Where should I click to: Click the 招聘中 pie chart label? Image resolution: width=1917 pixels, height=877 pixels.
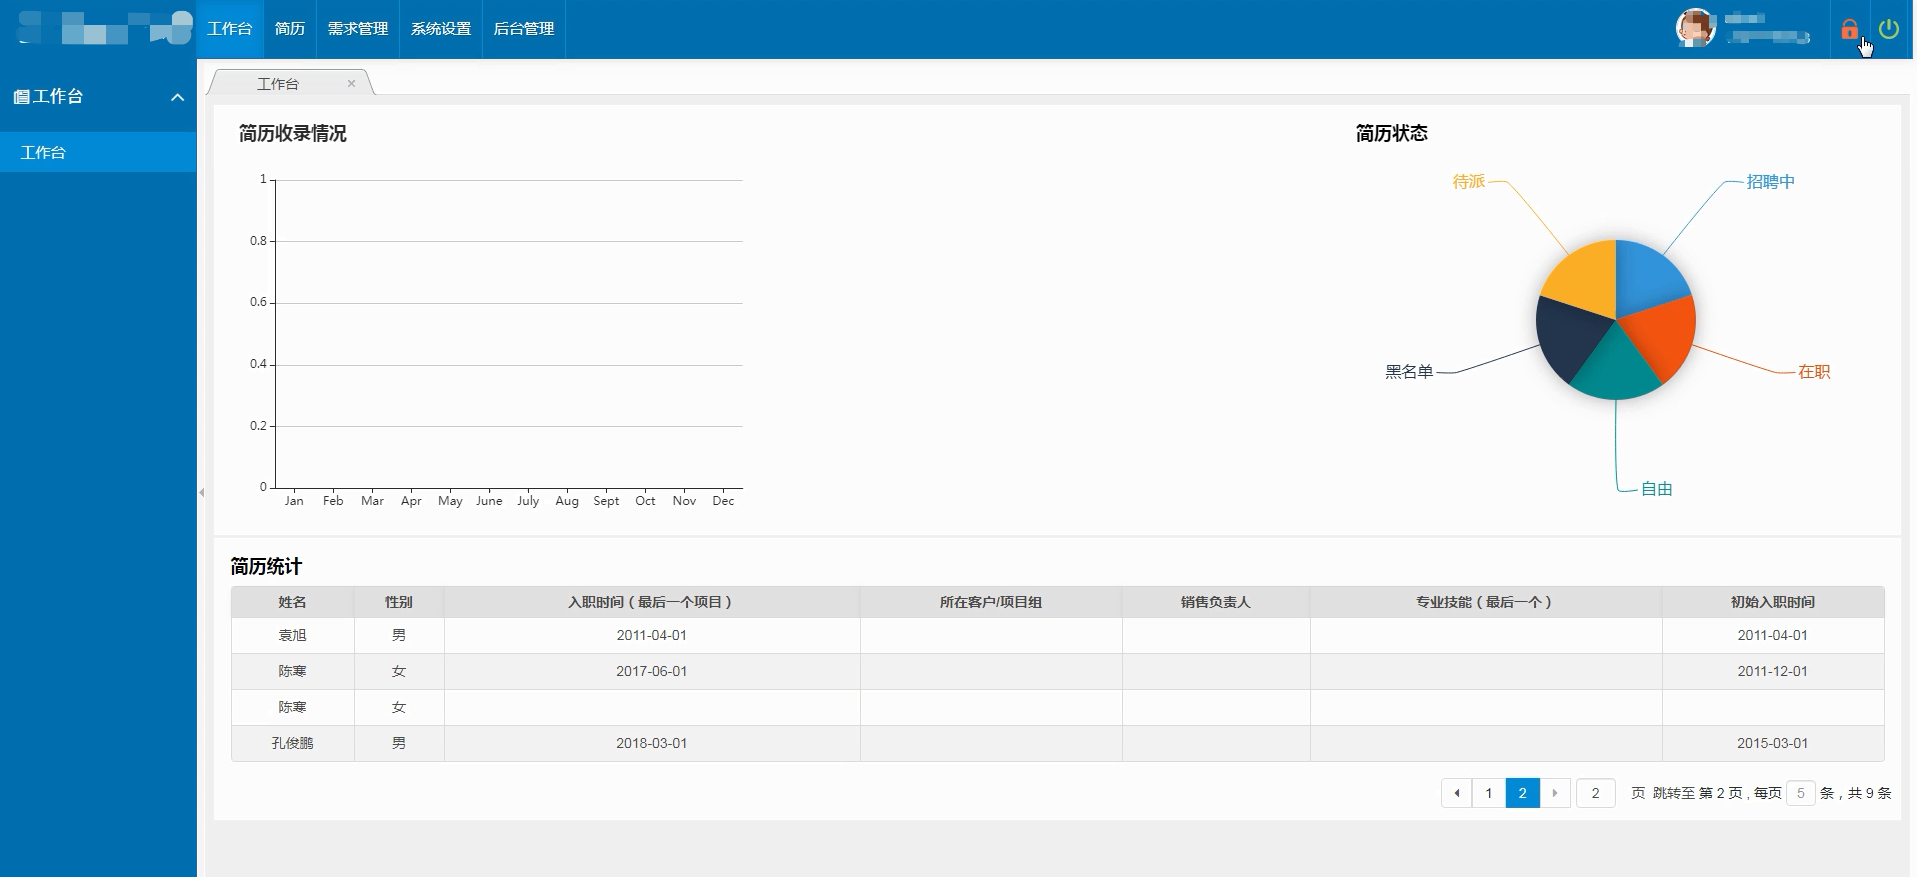pos(1770,182)
